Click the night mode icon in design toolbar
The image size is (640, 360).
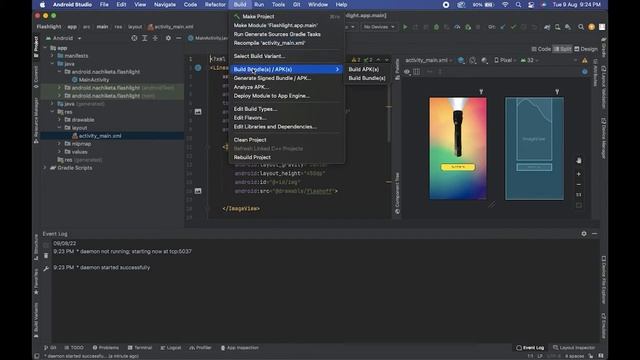click(x=484, y=60)
